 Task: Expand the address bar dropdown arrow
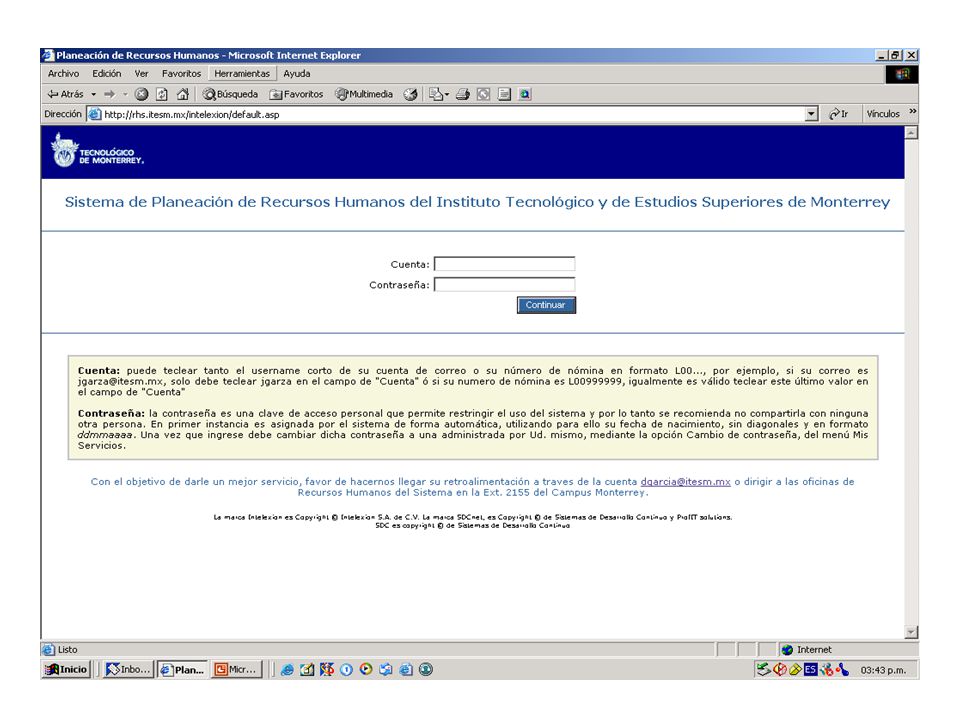[x=811, y=114]
